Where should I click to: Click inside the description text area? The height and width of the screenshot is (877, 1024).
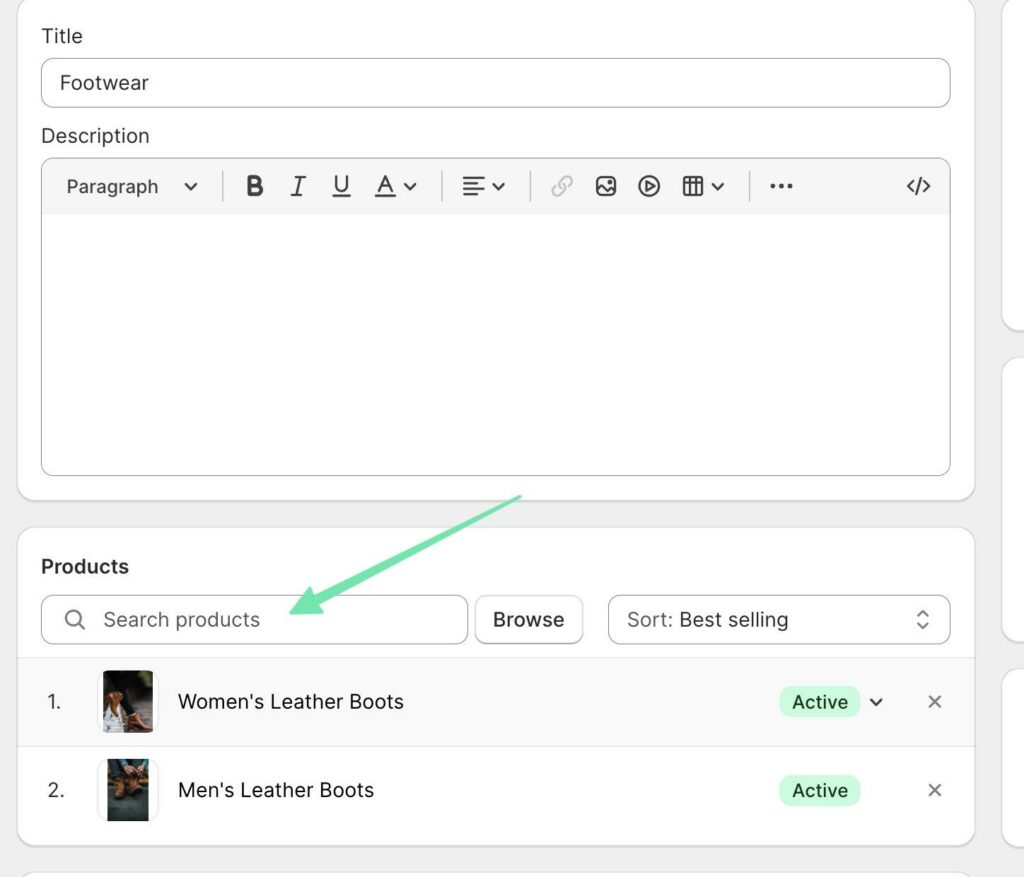(x=495, y=344)
